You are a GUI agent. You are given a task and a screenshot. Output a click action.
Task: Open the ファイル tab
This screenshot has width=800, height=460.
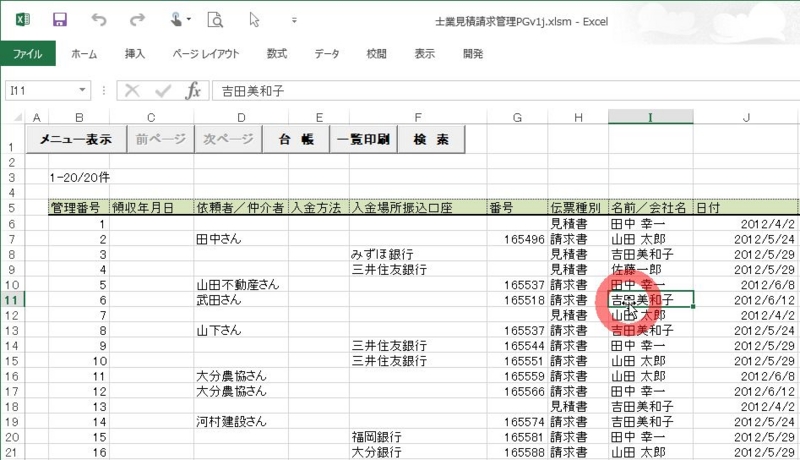pos(28,54)
